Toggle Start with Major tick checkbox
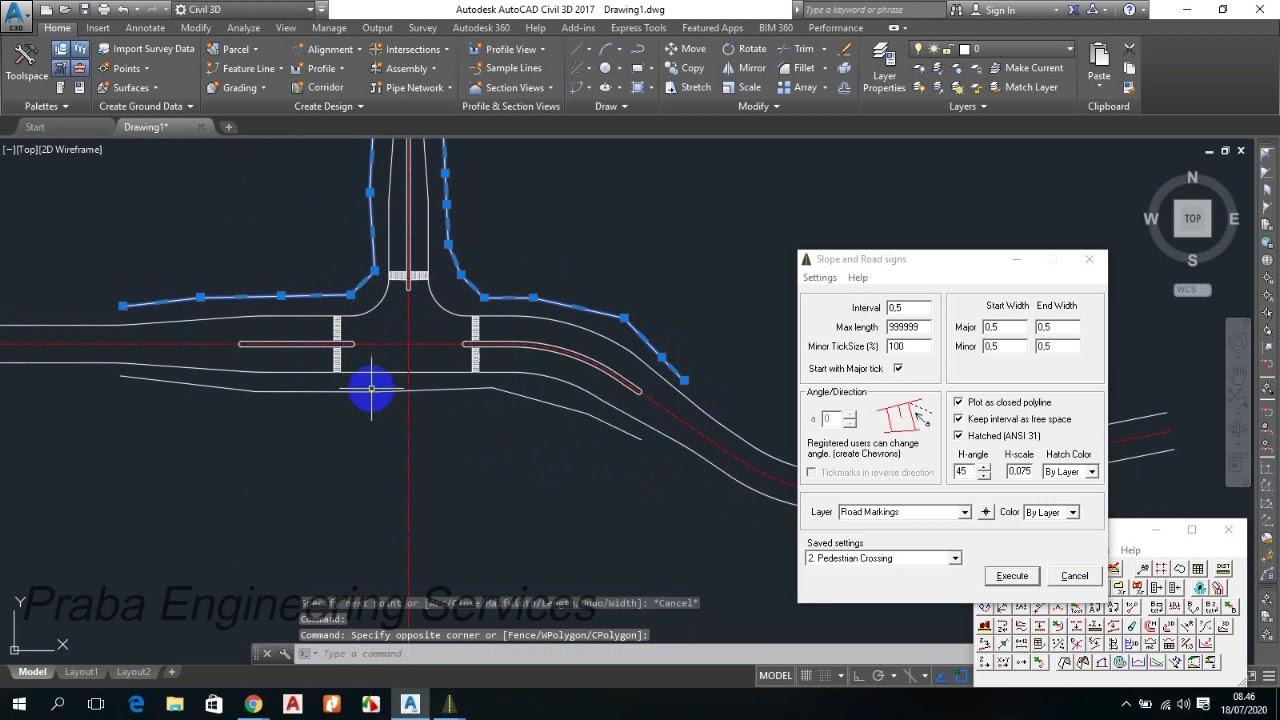 pos(898,369)
